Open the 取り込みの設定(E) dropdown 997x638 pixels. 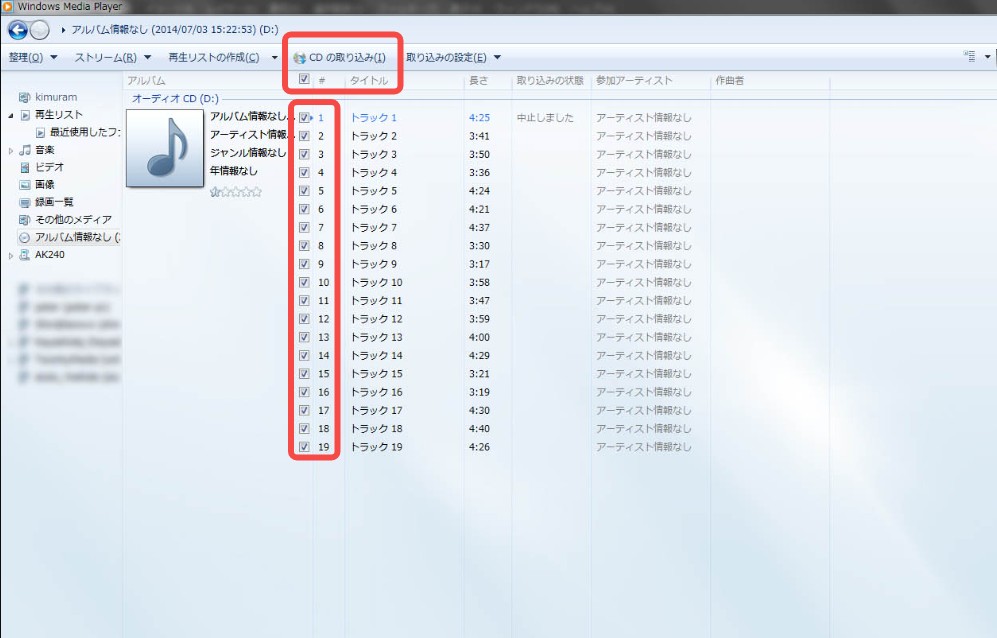point(453,57)
